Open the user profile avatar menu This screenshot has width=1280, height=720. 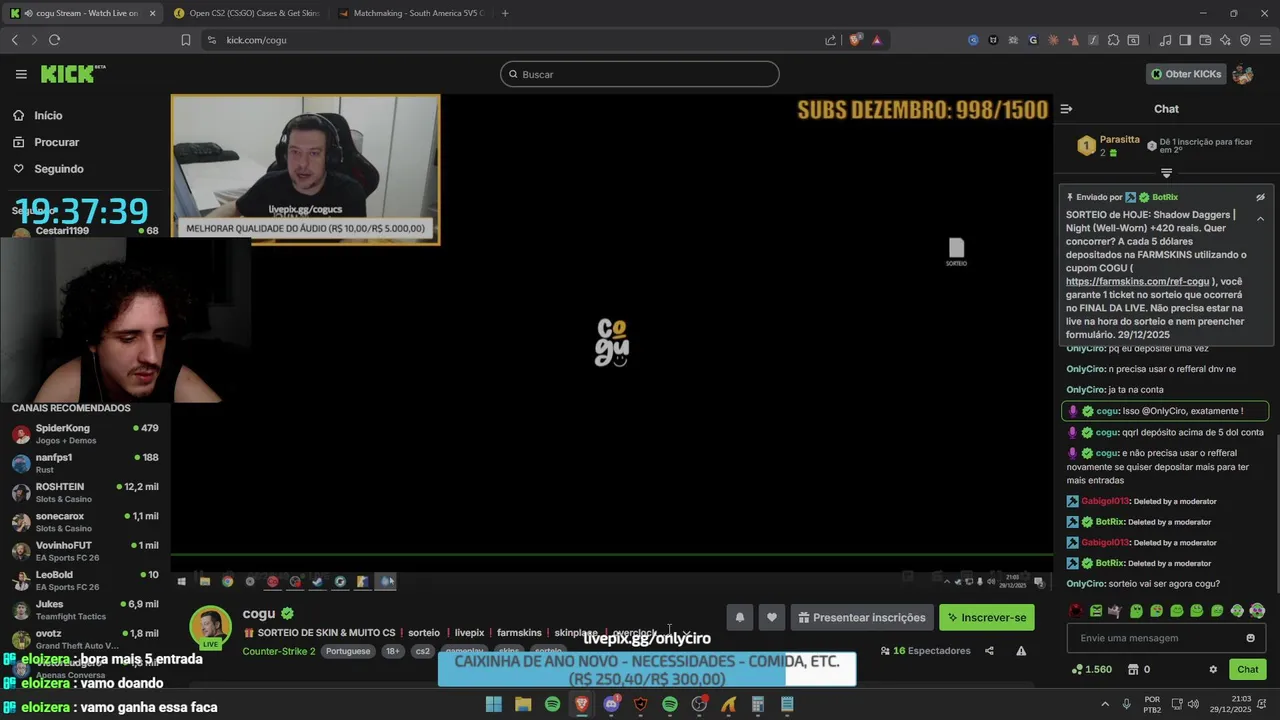tap(1243, 74)
